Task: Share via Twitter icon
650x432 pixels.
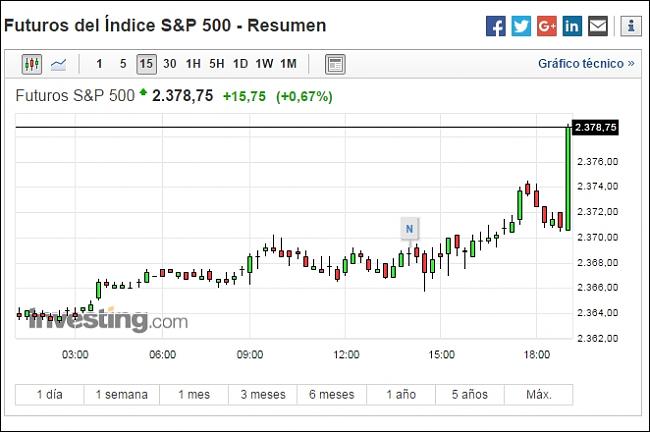Action: [521, 26]
